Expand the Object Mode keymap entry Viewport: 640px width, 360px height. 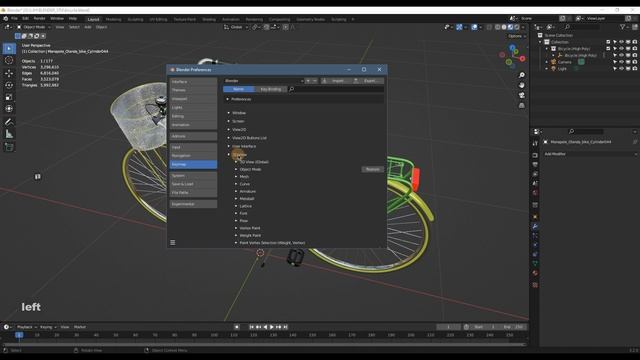click(236, 169)
